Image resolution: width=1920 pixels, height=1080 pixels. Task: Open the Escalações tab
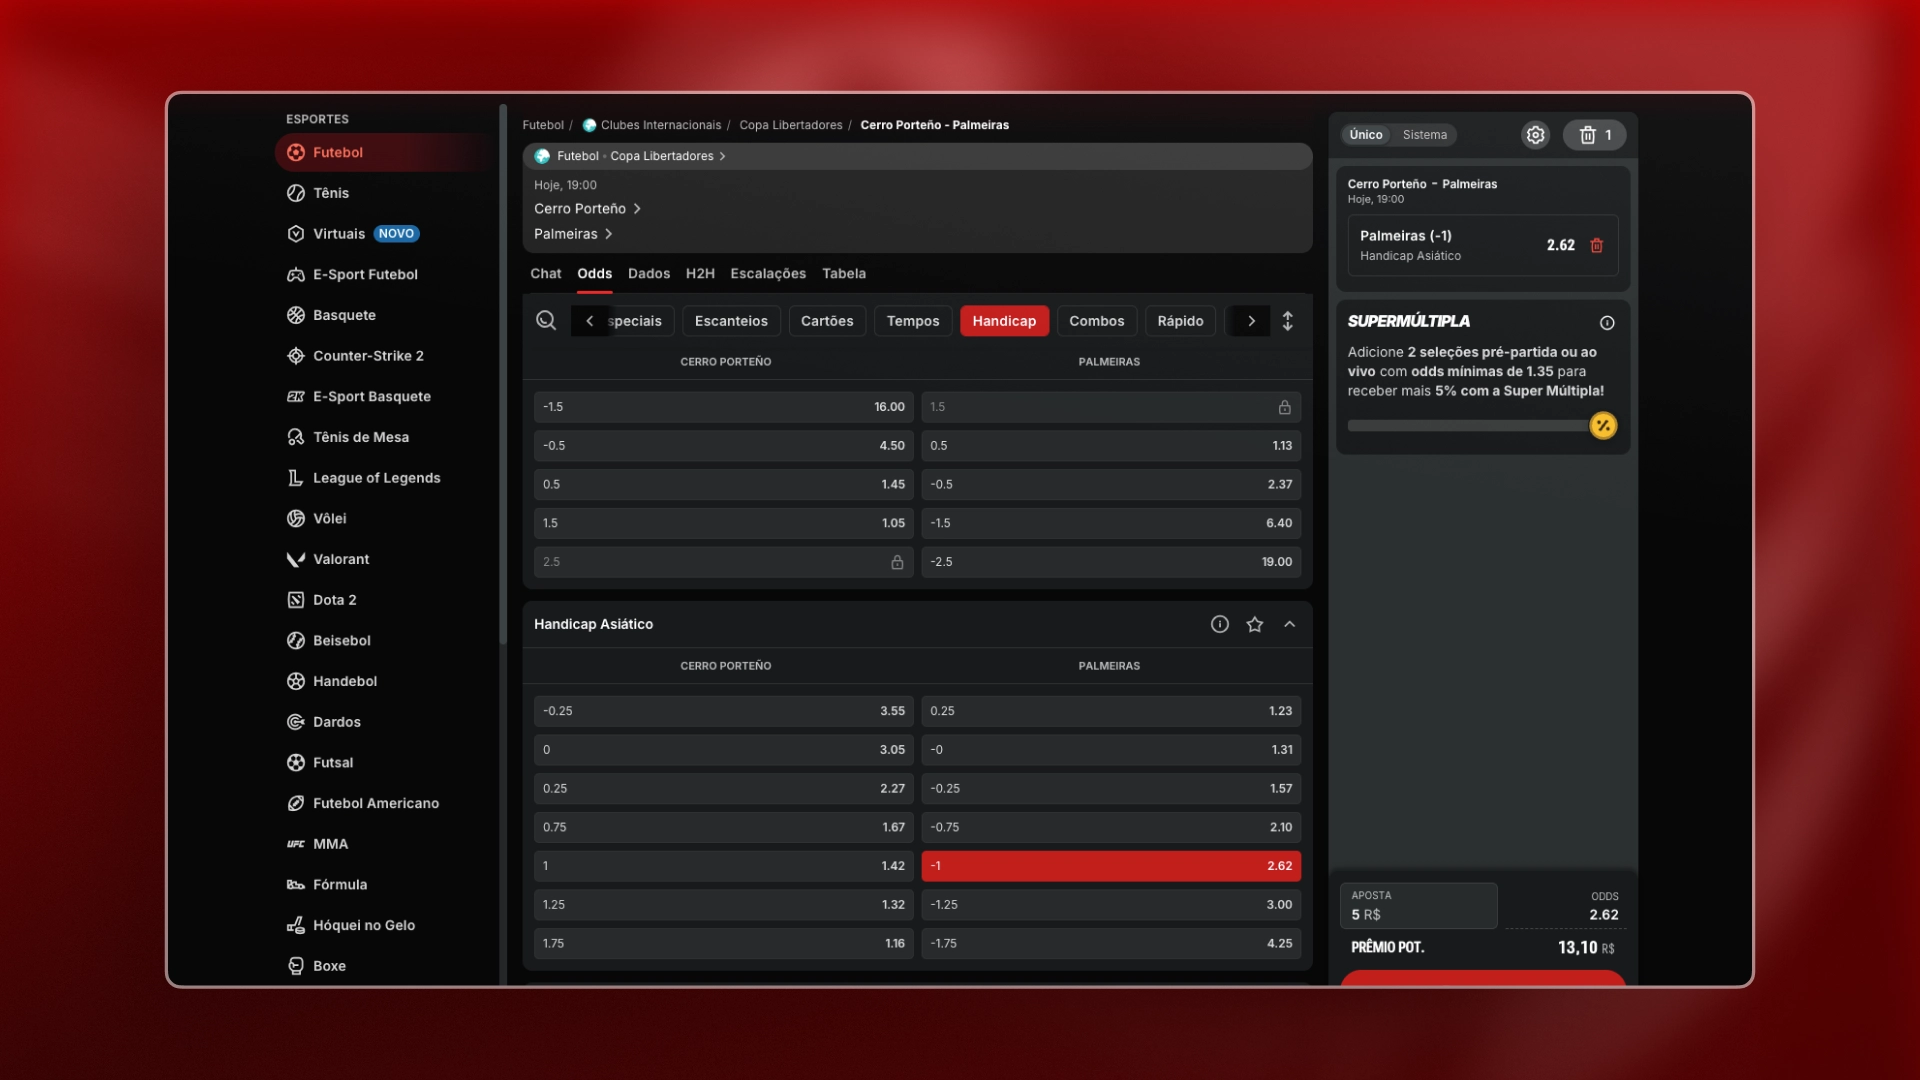click(768, 274)
